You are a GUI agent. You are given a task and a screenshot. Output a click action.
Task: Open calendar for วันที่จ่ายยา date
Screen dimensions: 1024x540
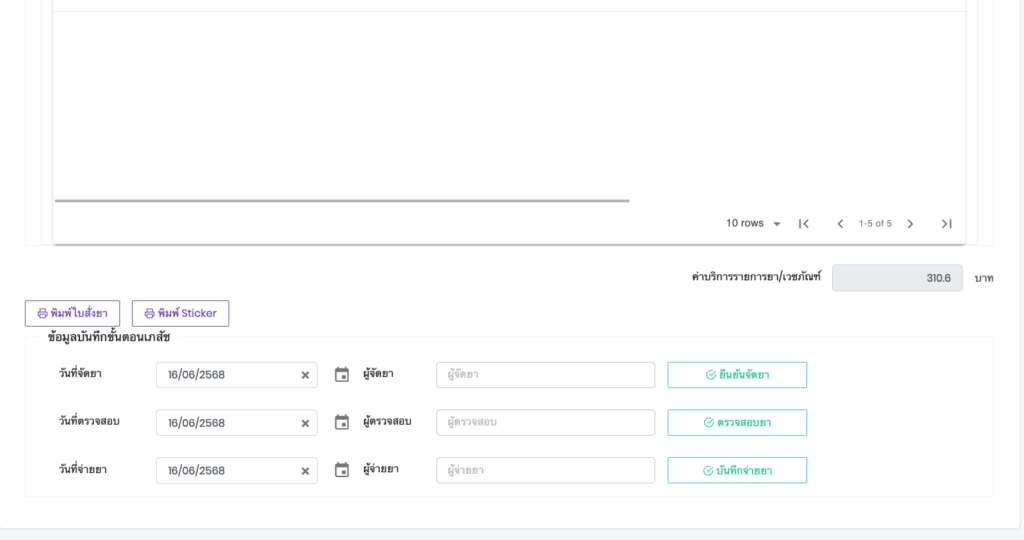click(342, 470)
